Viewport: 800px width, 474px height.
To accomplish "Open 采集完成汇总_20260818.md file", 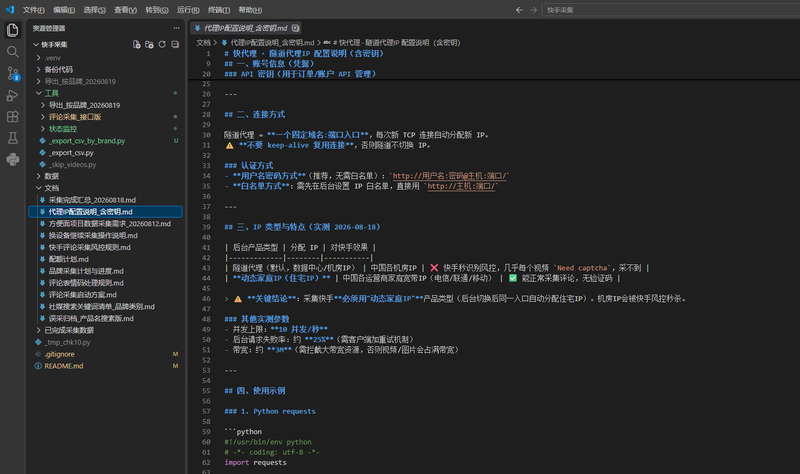I will coord(105,200).
